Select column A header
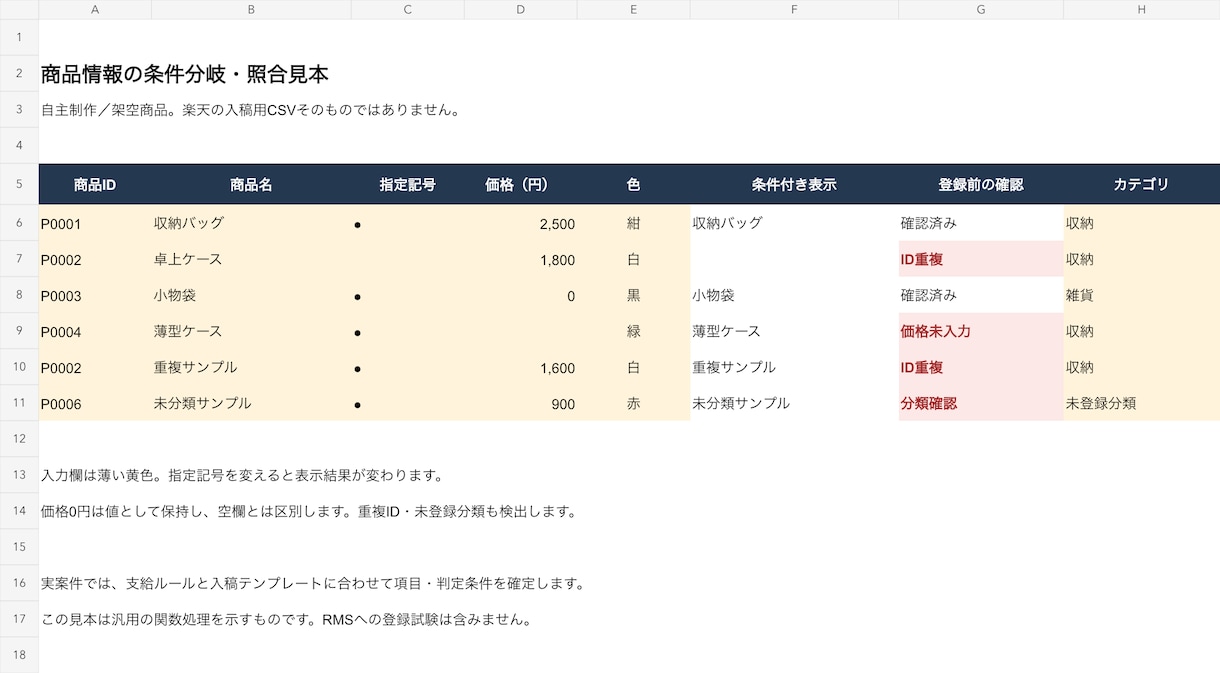 point(95,9)
